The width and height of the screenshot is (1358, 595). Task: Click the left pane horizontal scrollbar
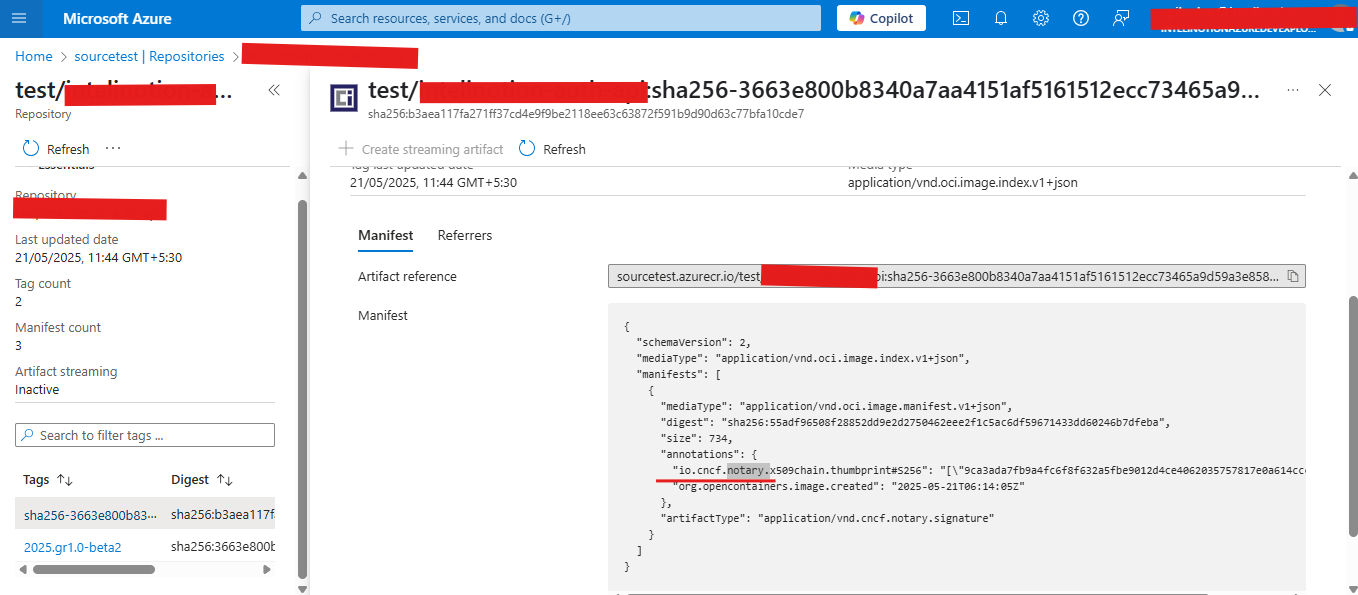(x=93, y=570)
